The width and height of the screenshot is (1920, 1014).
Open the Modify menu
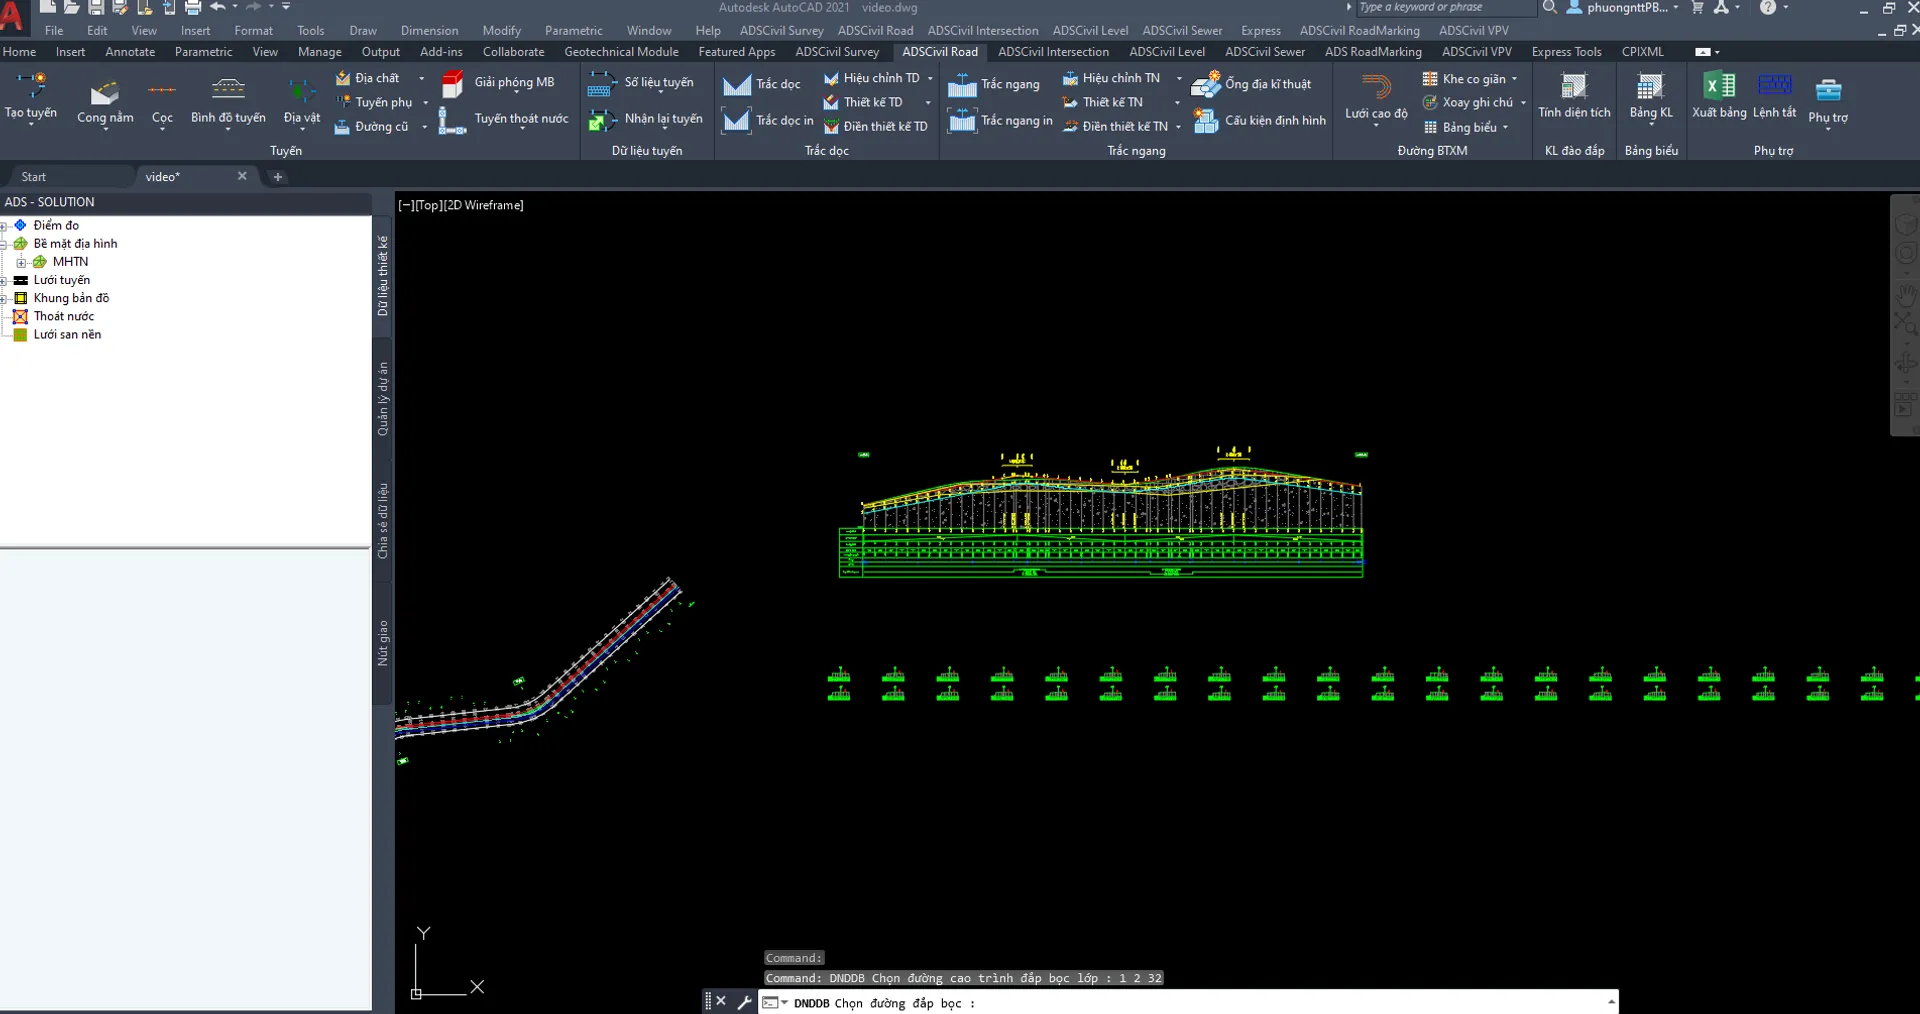pos(502,31)
